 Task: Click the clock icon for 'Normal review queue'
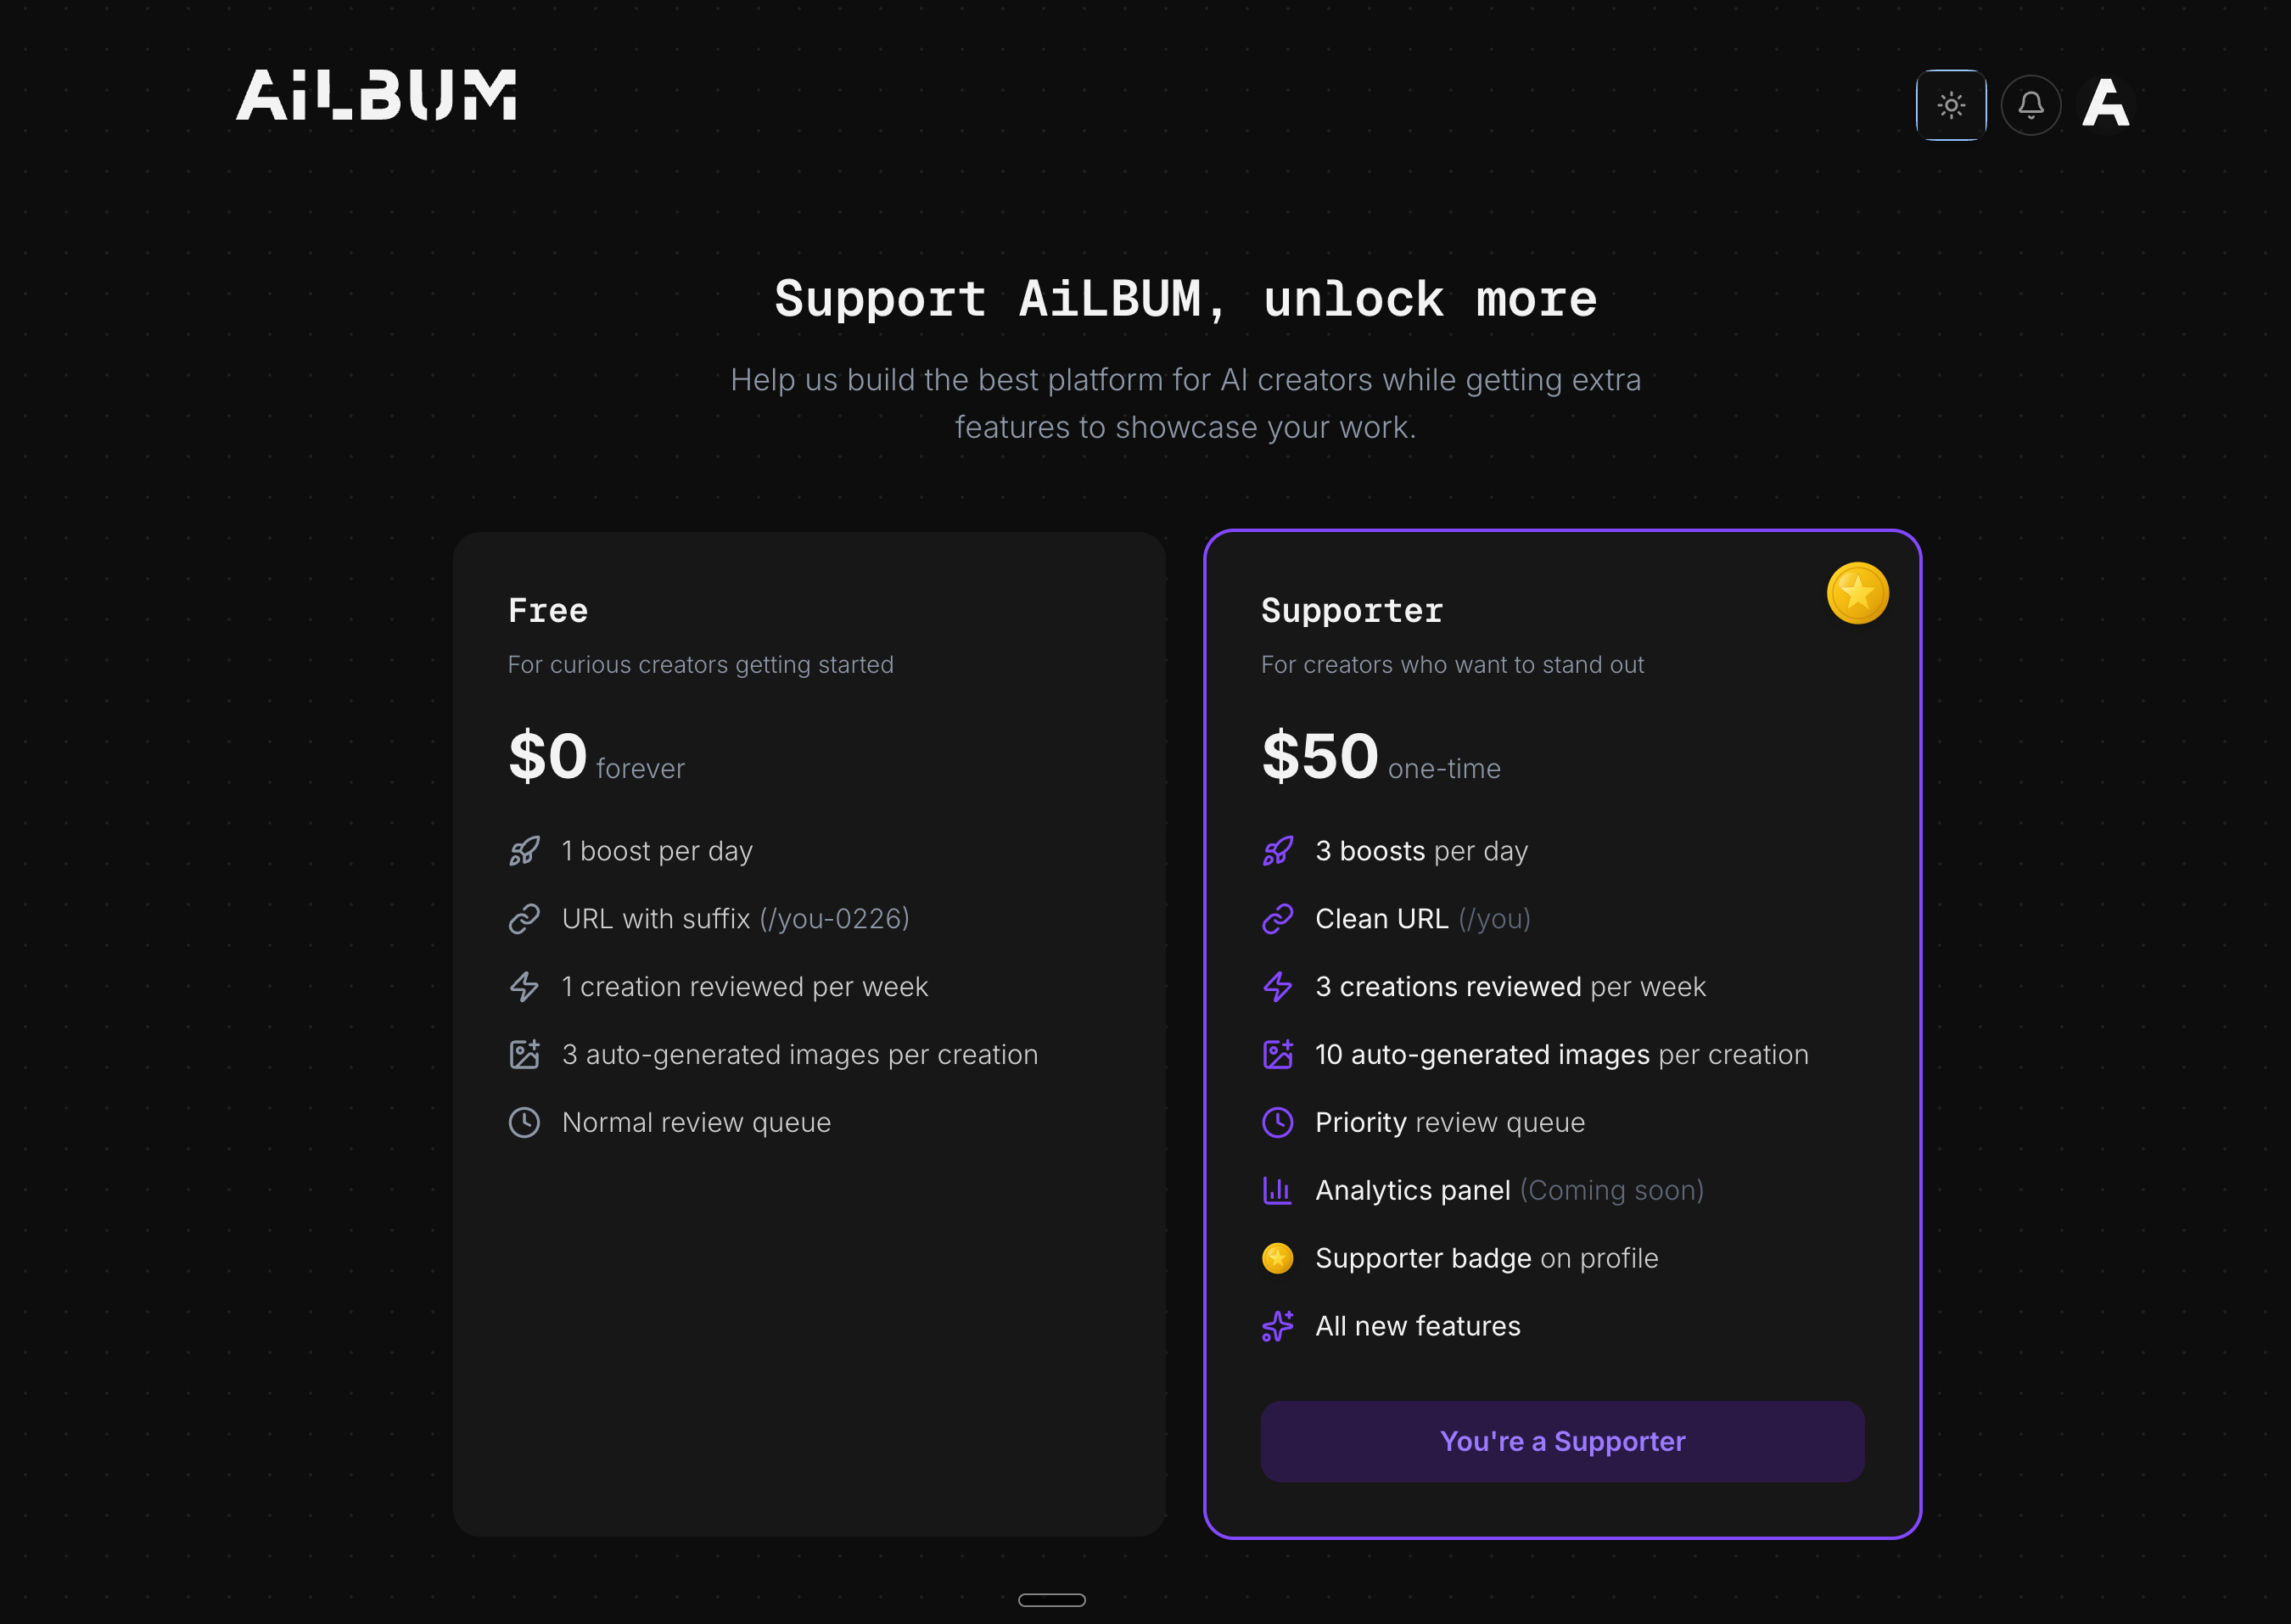pos(524,1122)
